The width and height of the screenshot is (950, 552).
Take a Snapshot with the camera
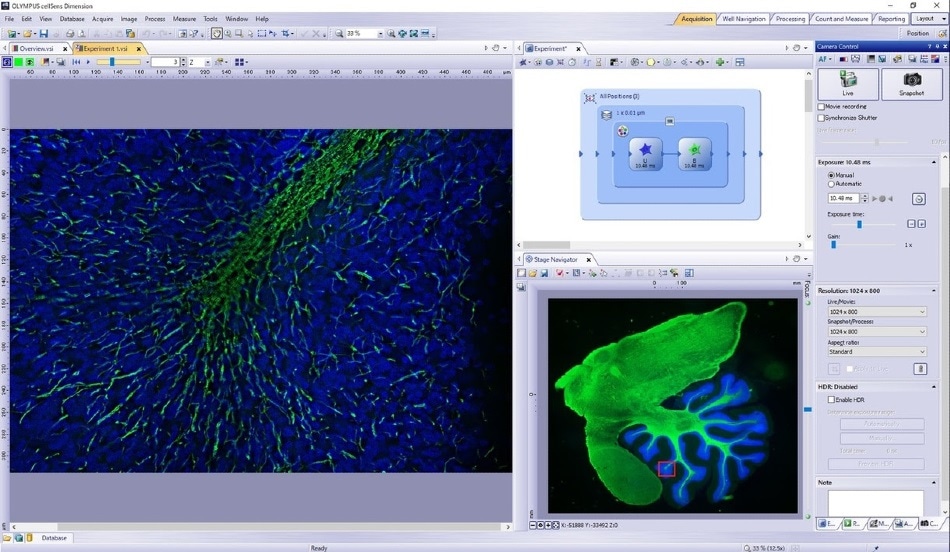click(911, 84)
